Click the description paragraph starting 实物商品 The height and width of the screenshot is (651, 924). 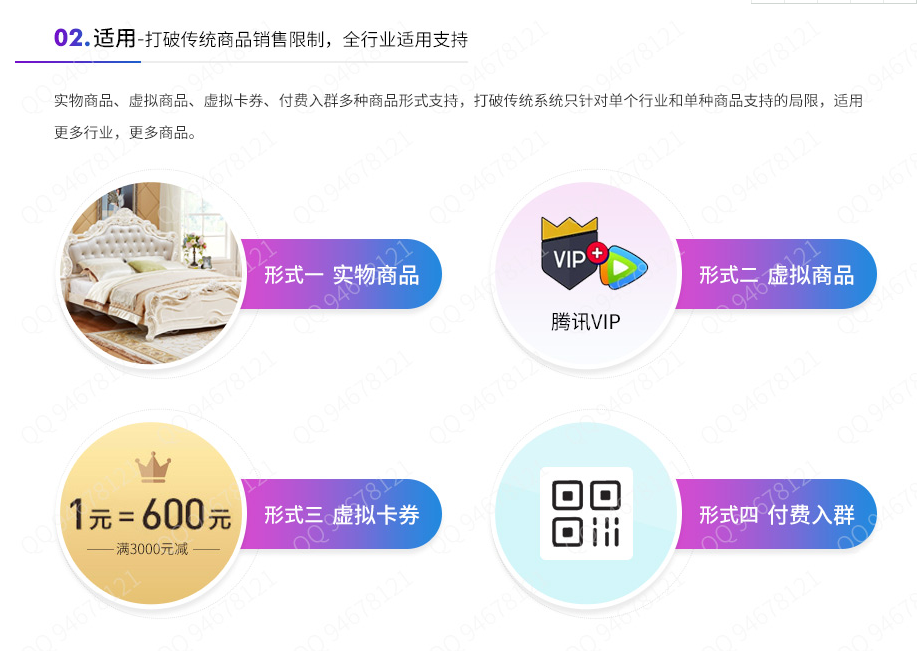point(458,117)
